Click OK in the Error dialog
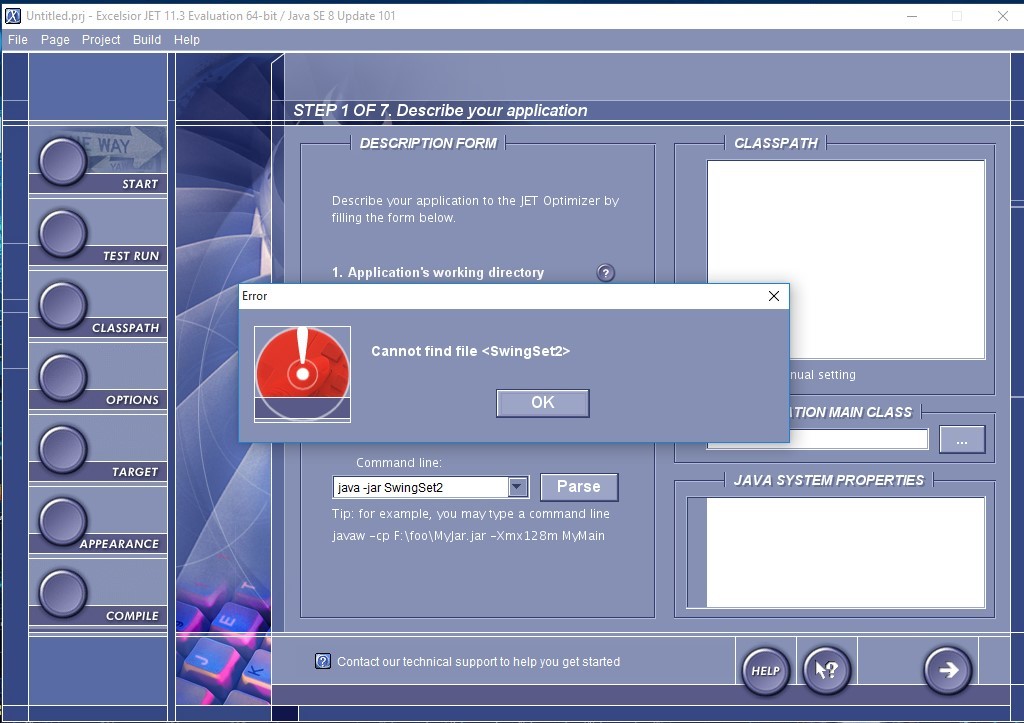 coord(543,403)
